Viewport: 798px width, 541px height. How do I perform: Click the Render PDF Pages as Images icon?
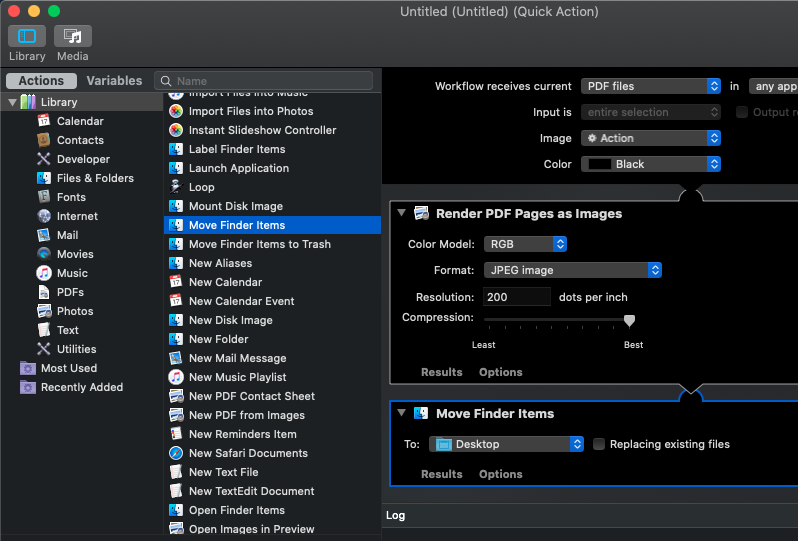421,213
